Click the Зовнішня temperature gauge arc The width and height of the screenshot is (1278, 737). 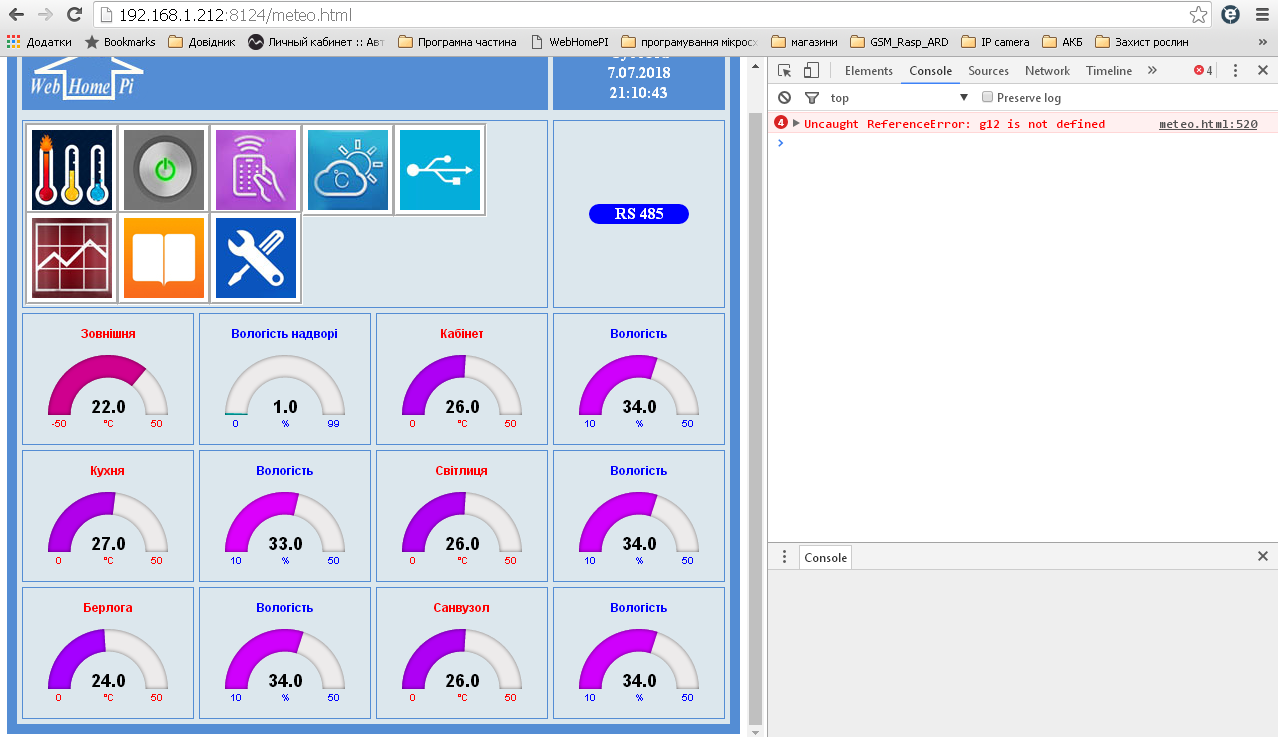(108, 384)
